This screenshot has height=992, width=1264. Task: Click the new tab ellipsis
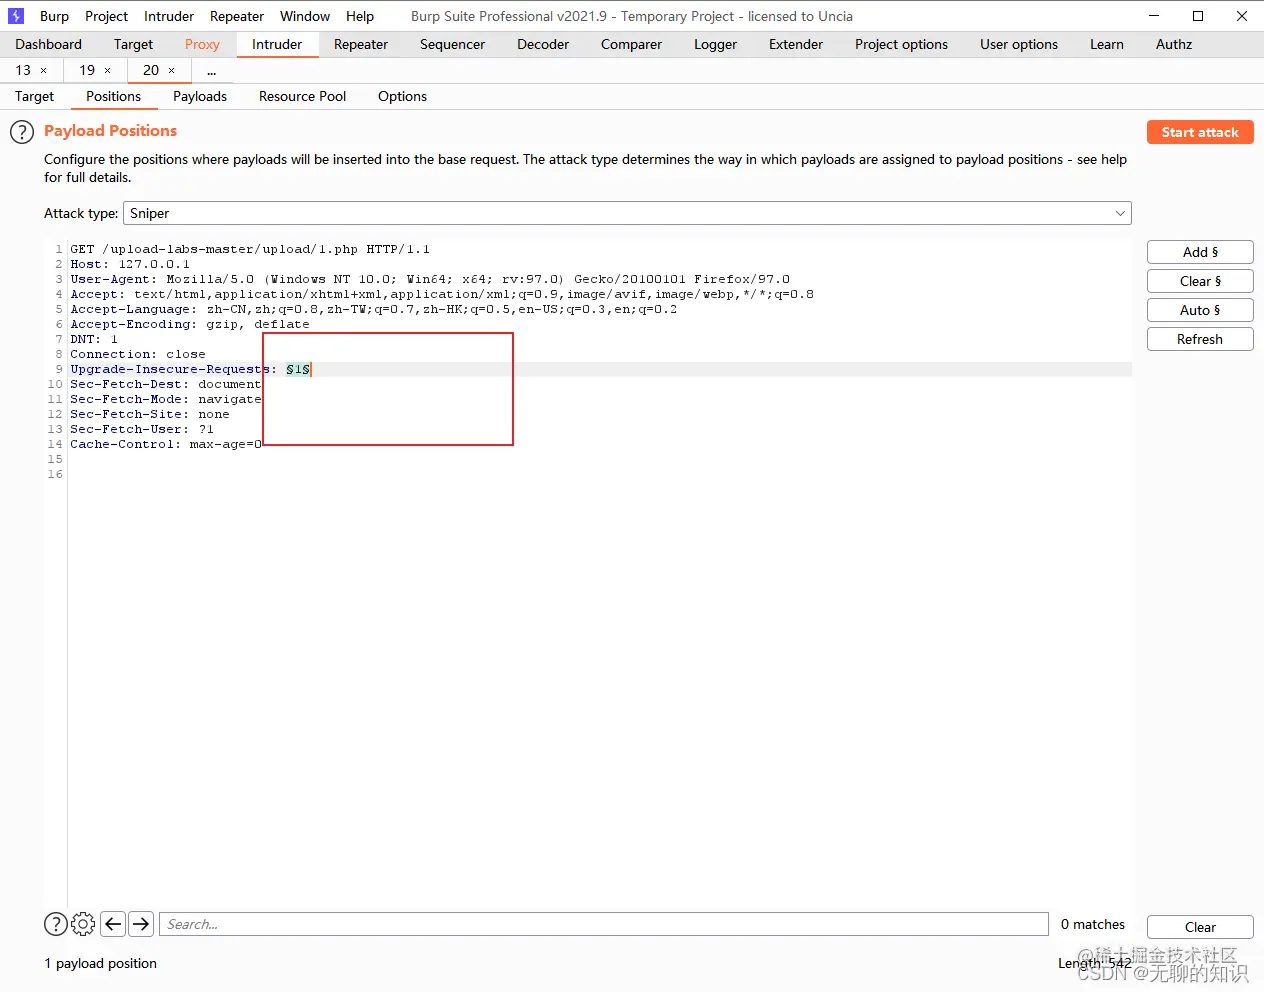click(x=212, y=70)
